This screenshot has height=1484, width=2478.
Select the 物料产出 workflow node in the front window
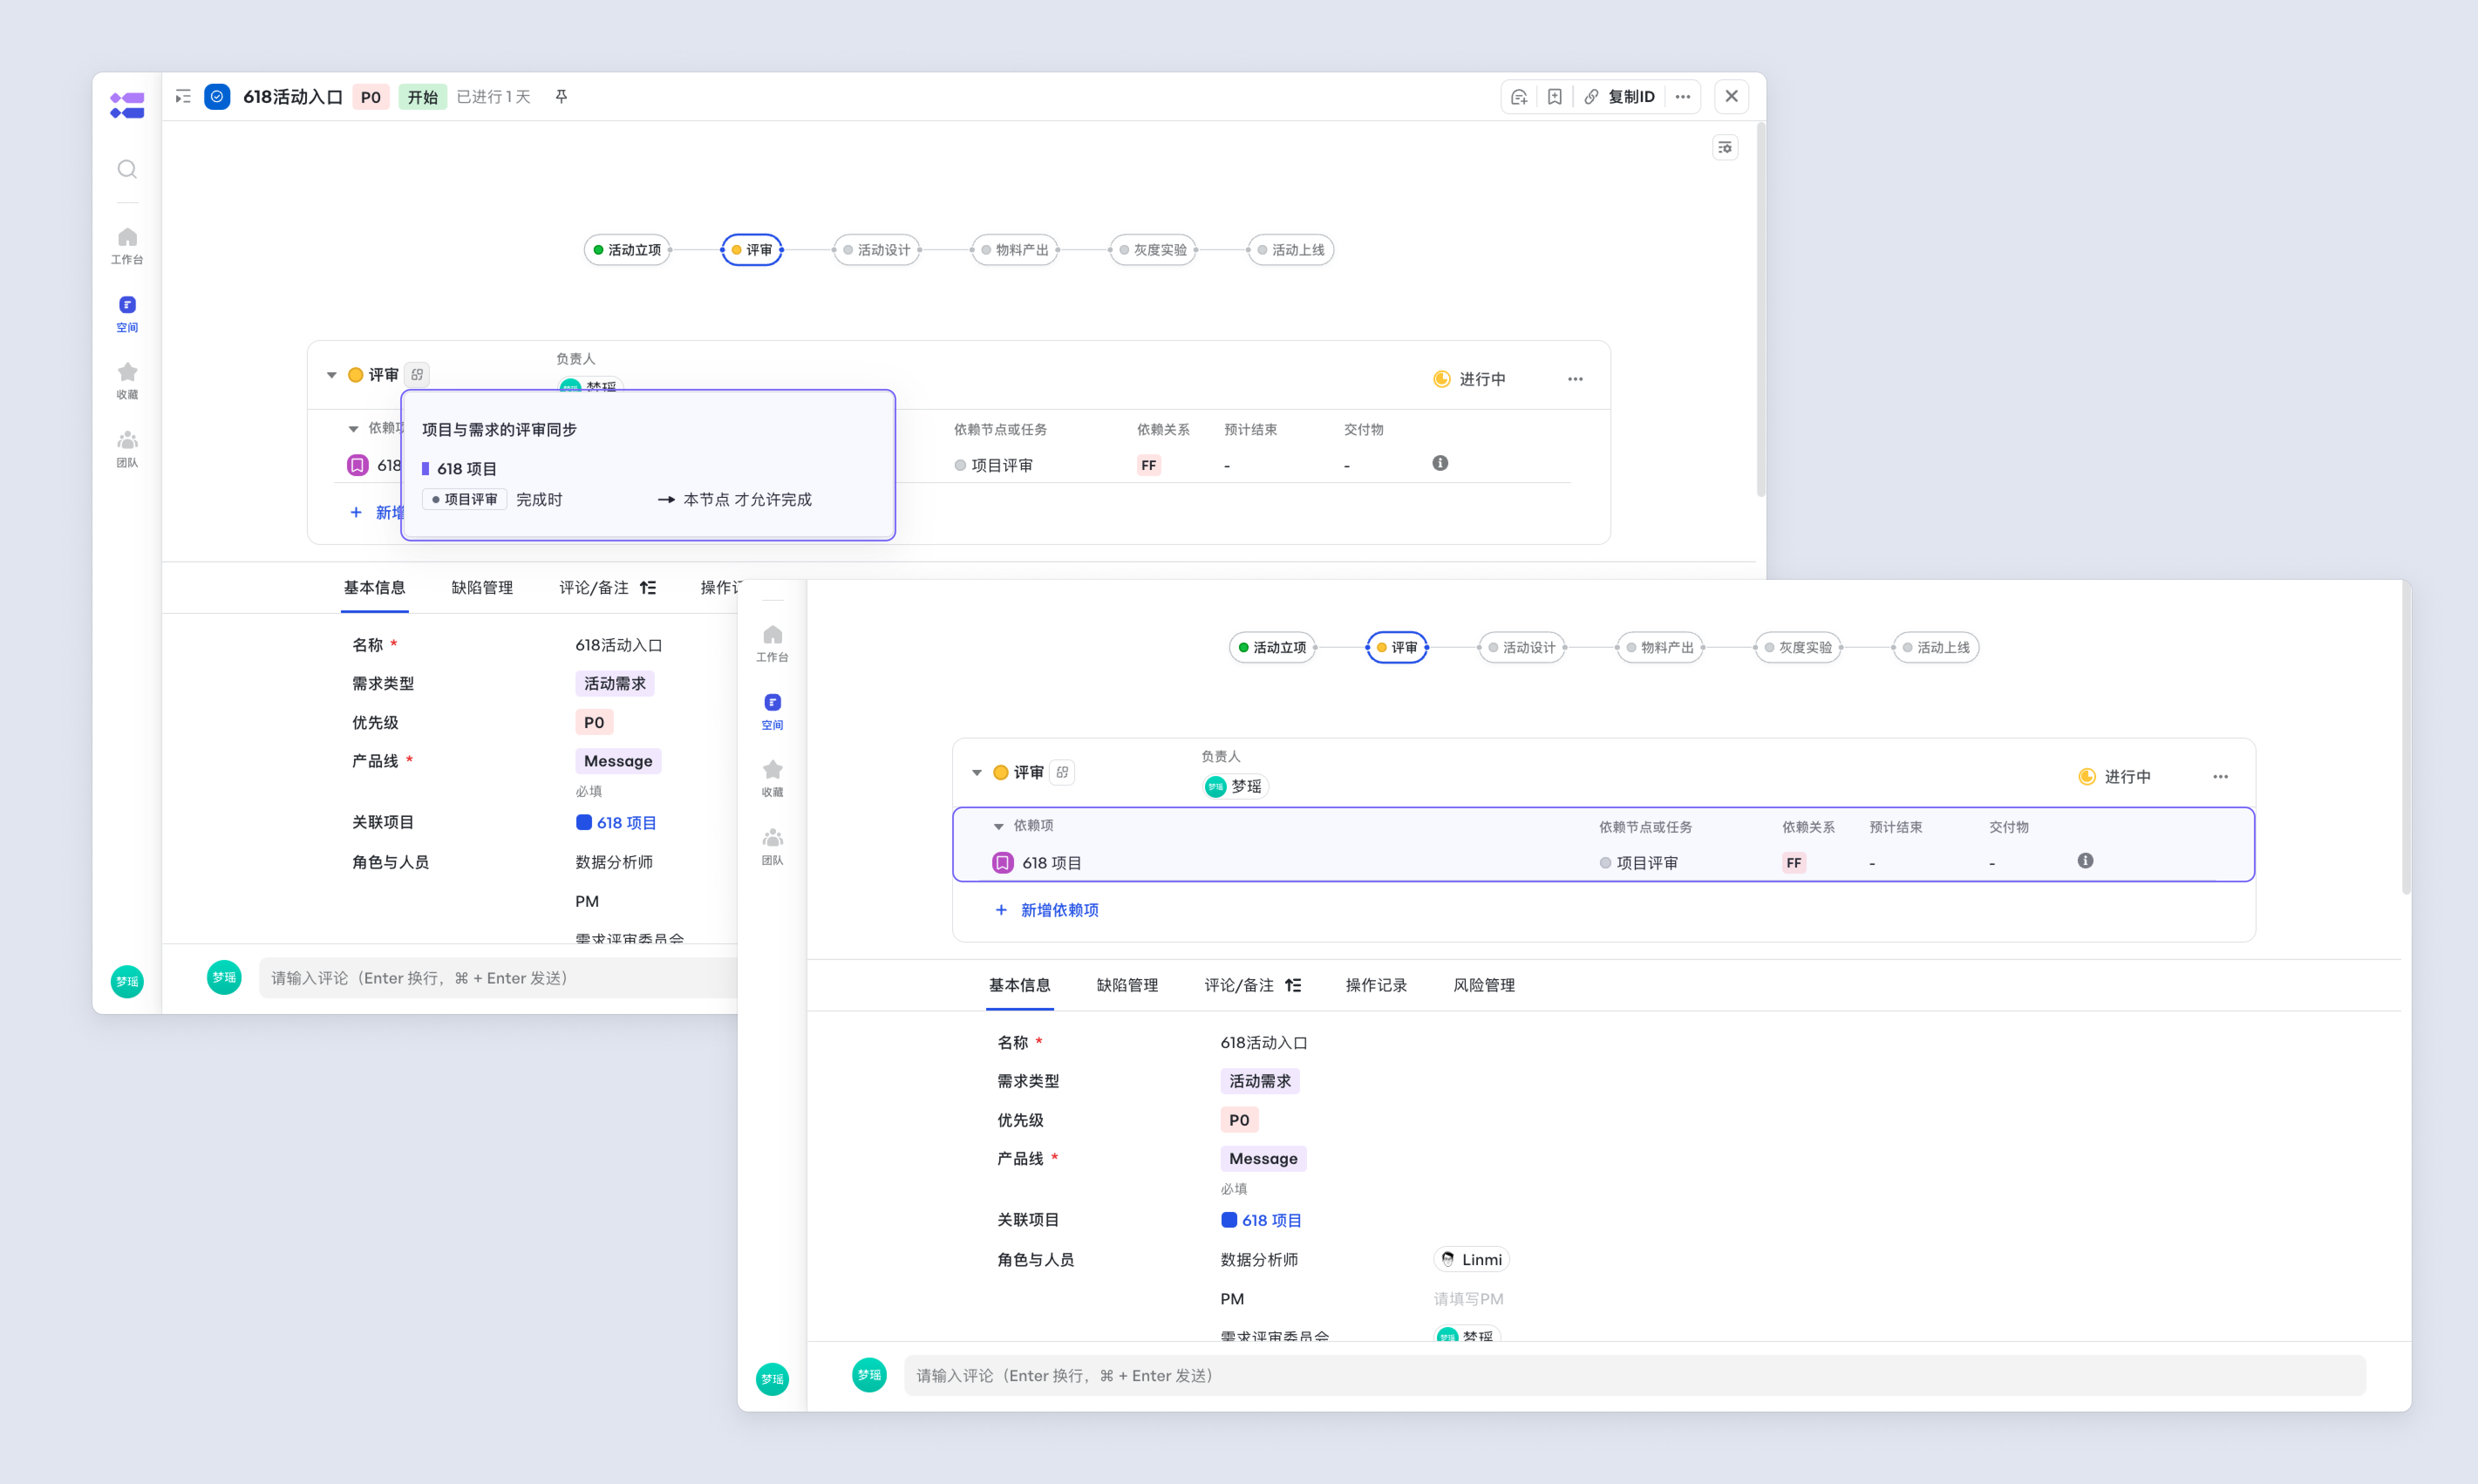click(1660, 648)
